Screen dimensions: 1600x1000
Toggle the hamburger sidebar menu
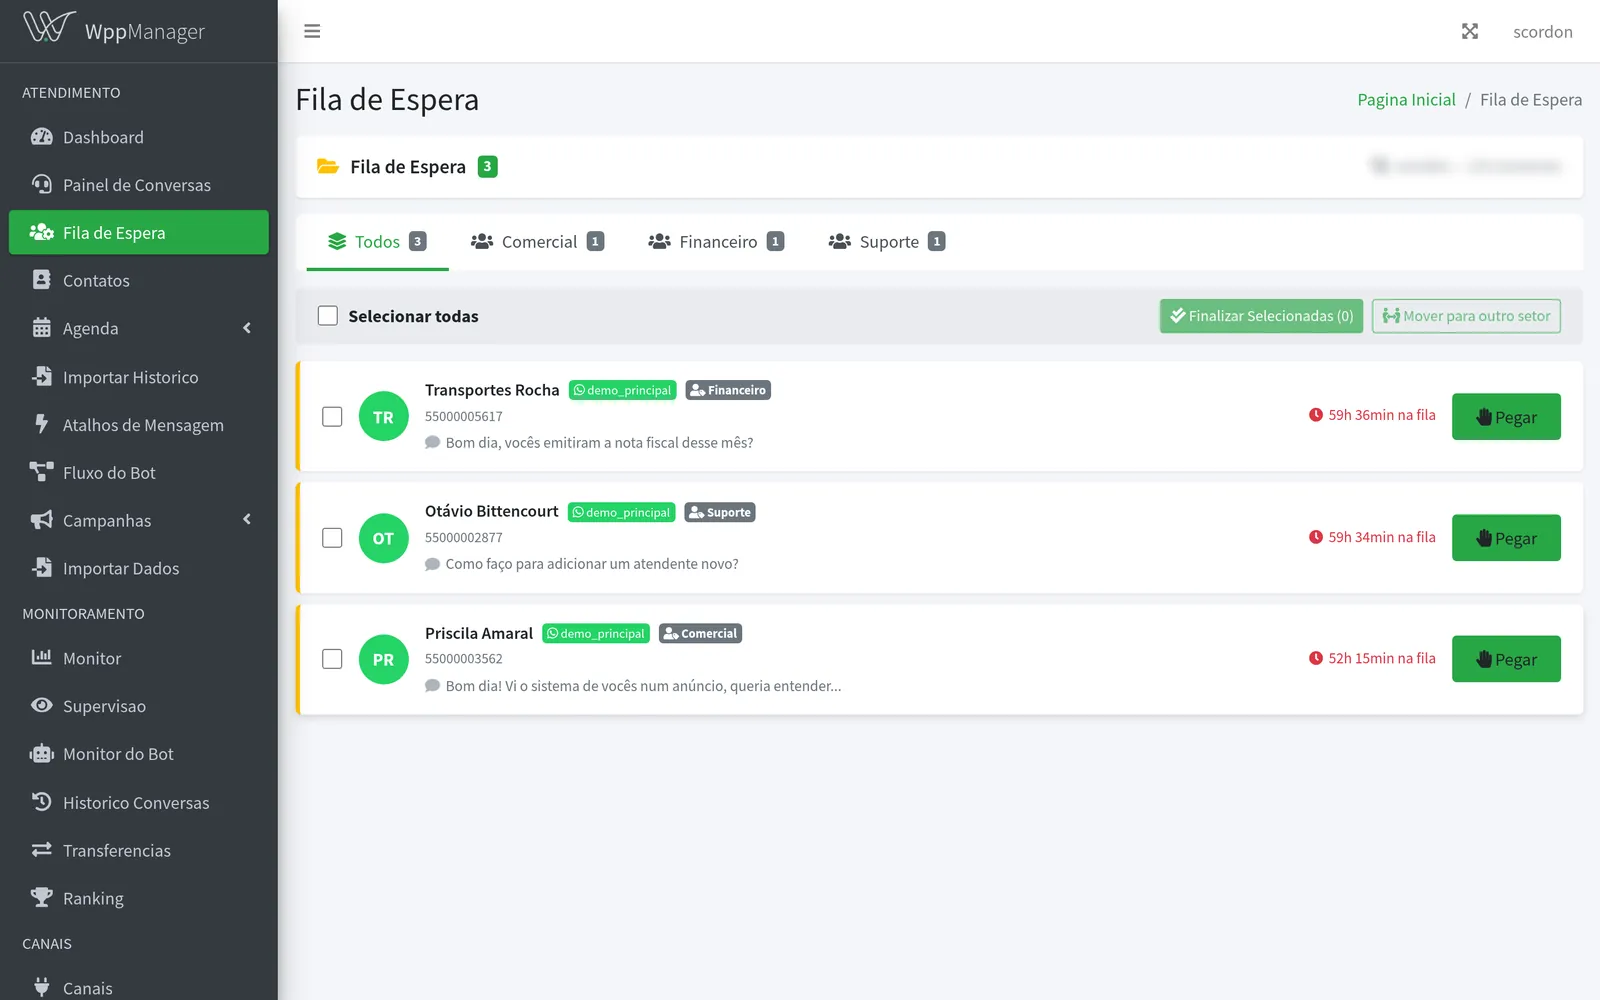pyautogui.click(x=312, y=31)
